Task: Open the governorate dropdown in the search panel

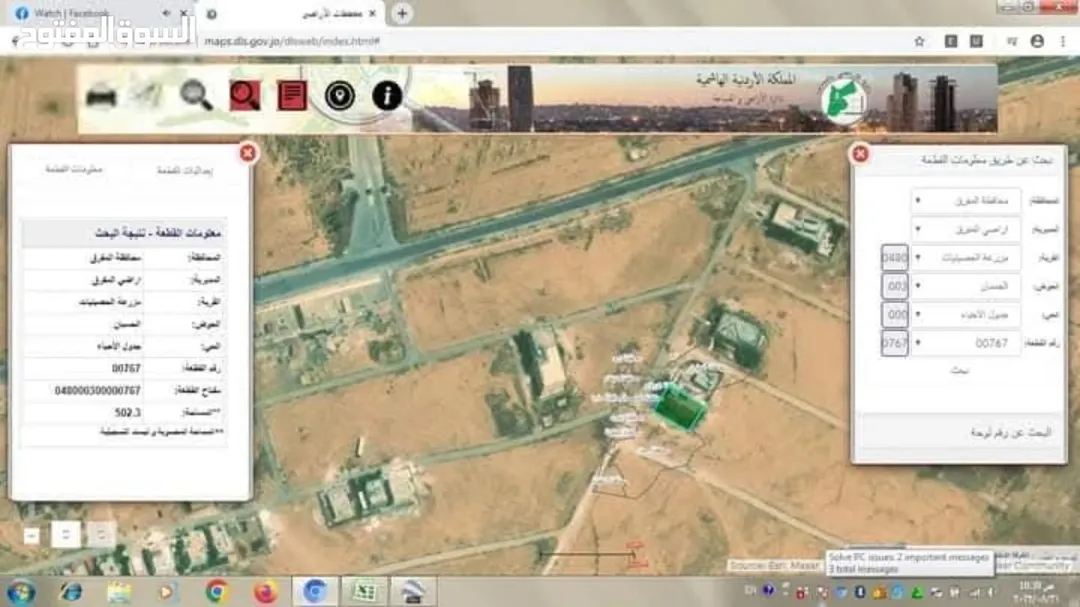Action: pos(965,200)
